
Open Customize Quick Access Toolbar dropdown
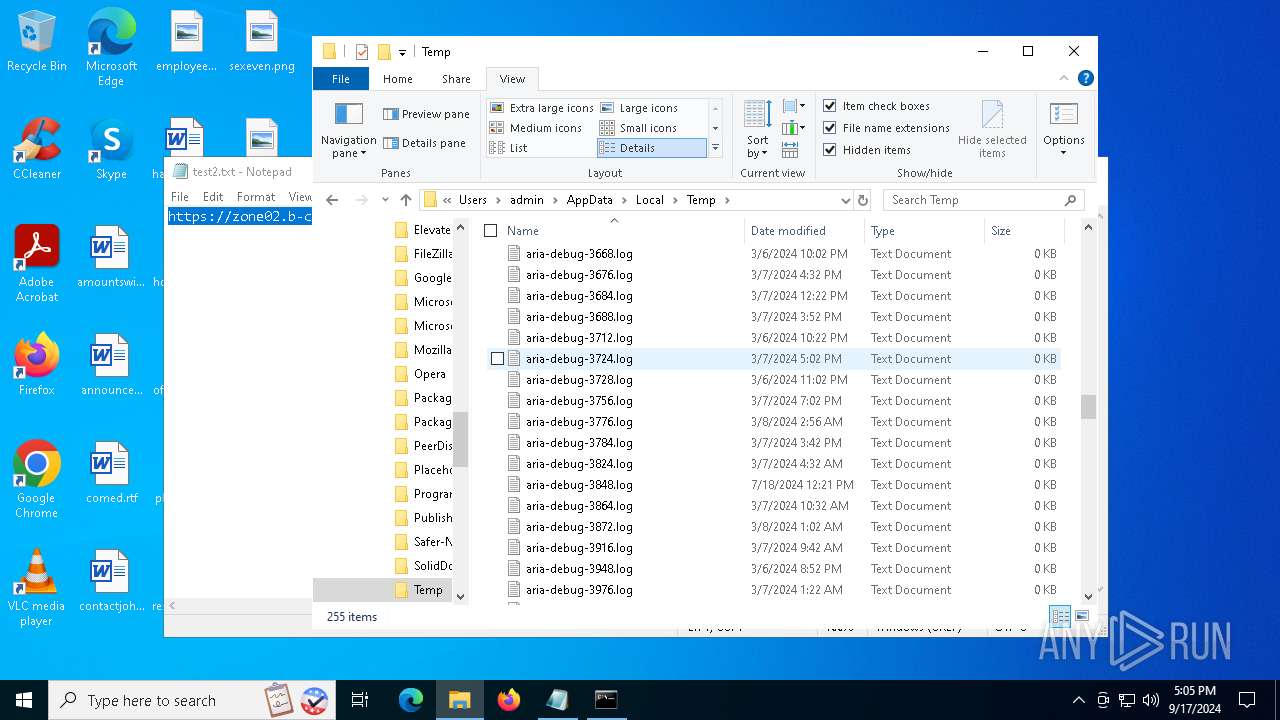click(x=402, y=52)
